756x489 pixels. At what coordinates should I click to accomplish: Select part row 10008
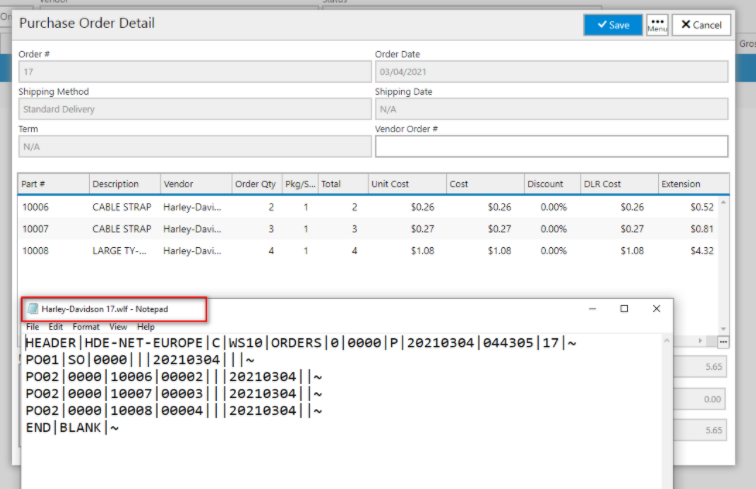point(368,250)
